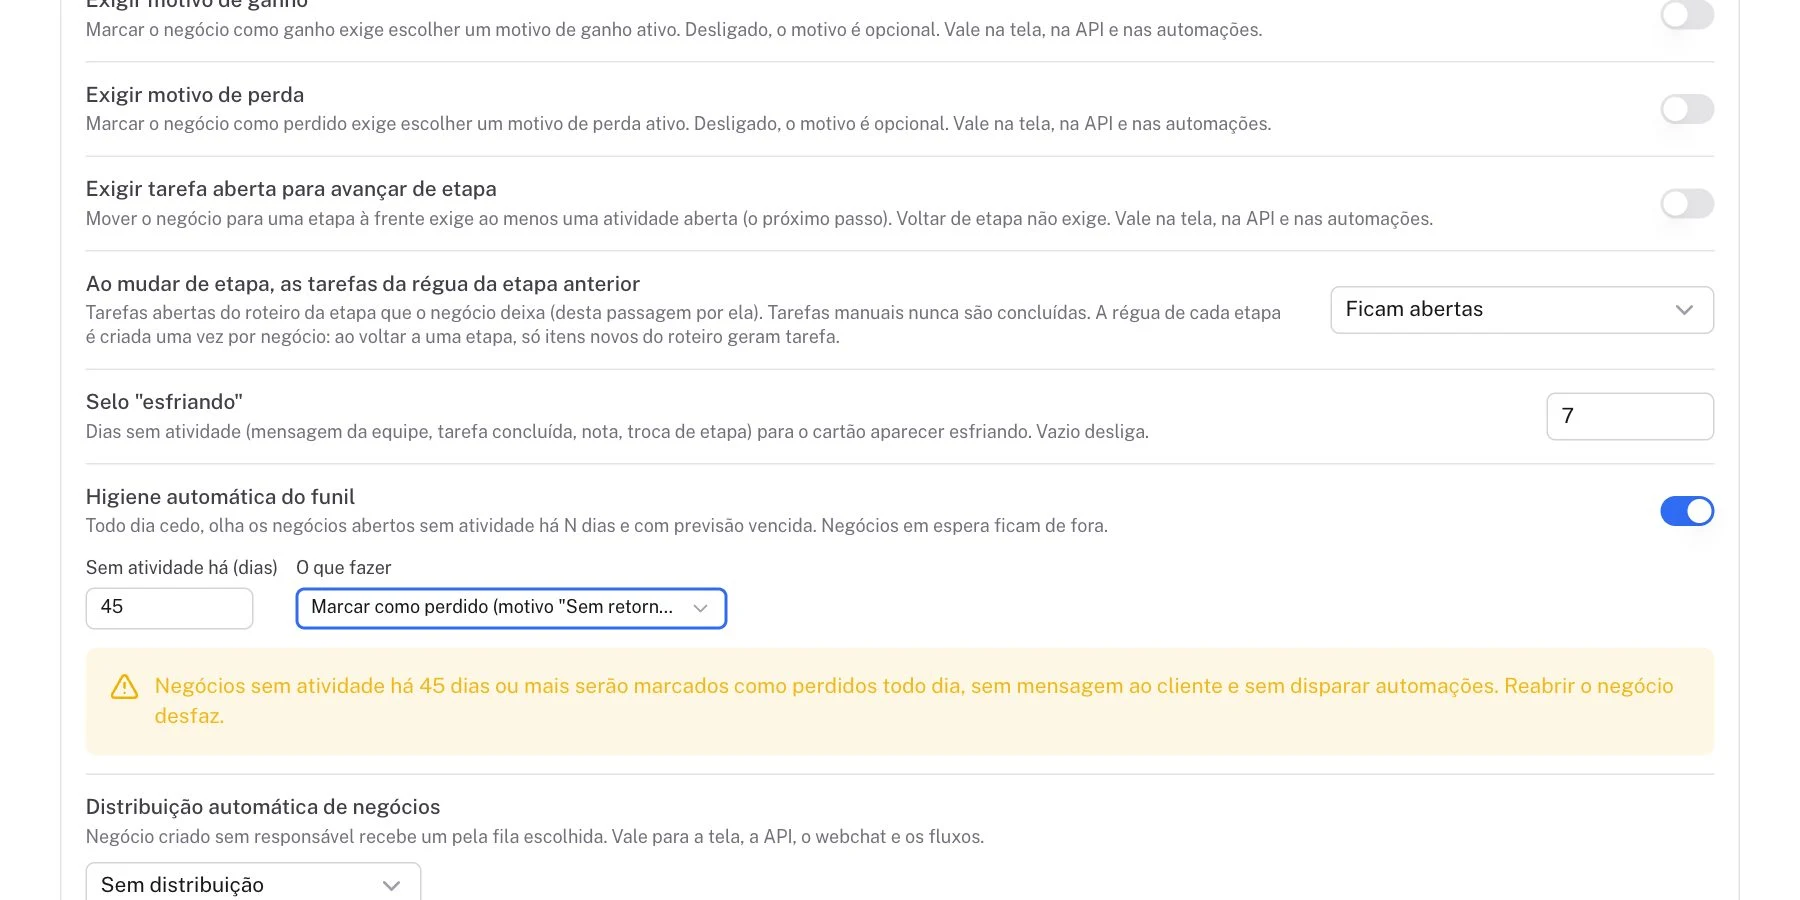Click the description starting Tarefas abertas do roteiro
Image resolution: width=1800 pixels, height=900 pixels.
[683, 325]
